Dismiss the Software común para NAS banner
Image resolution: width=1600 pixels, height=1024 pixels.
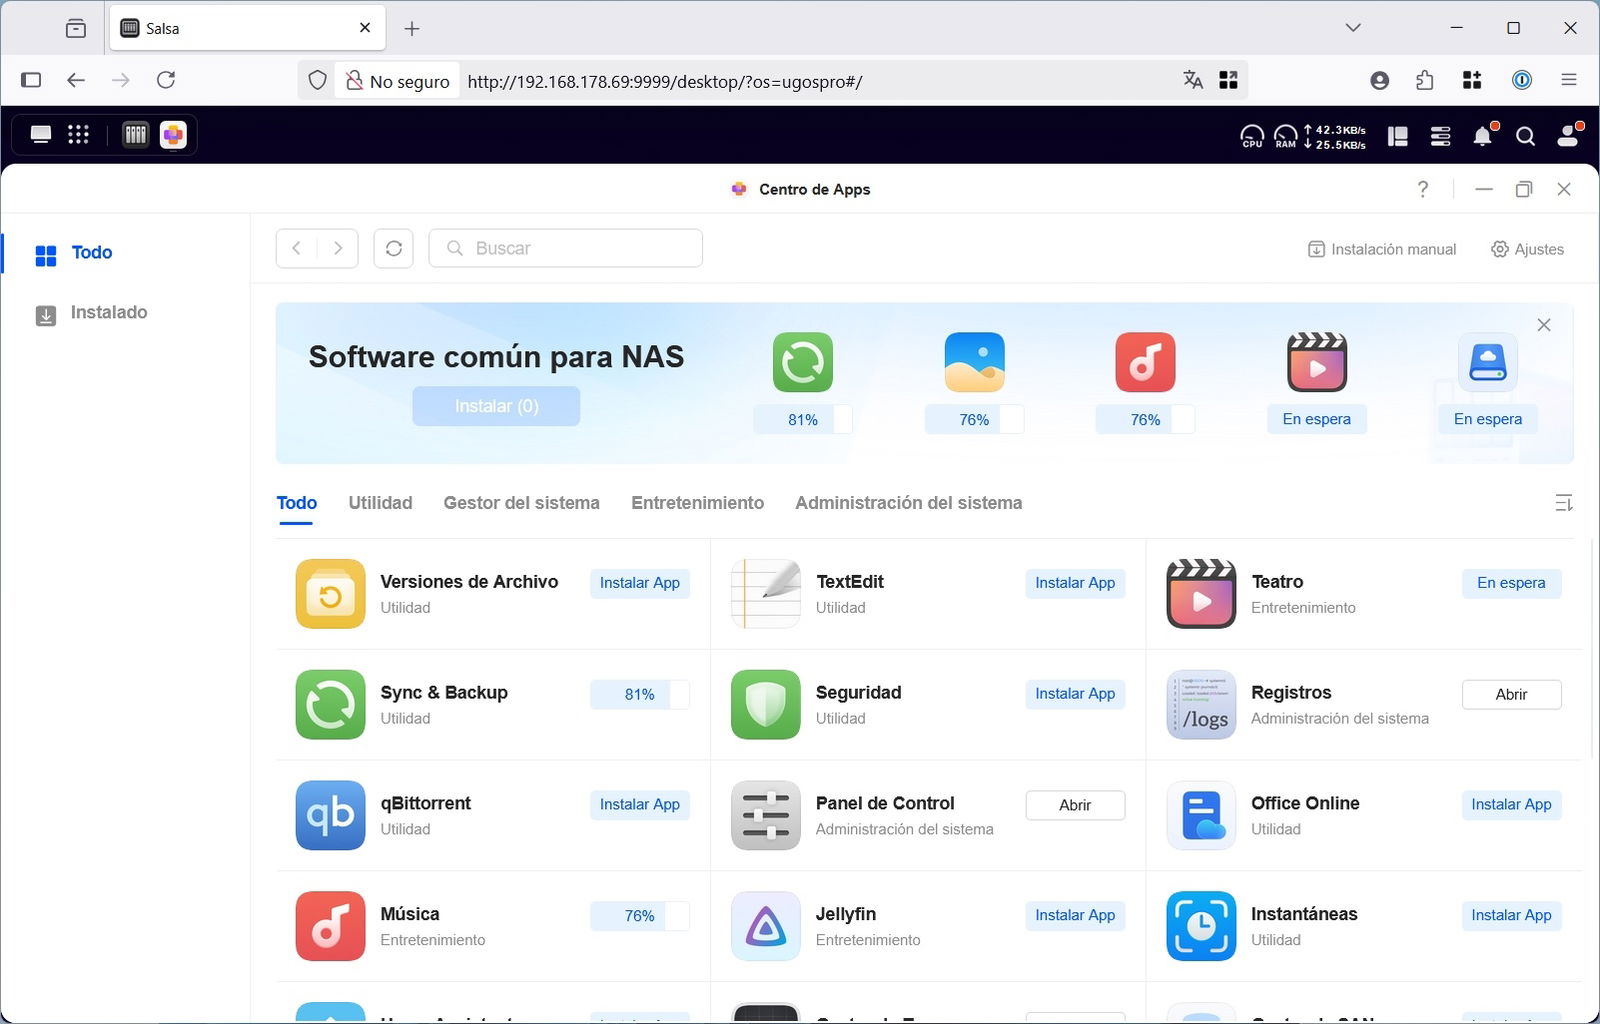(1543, 325)
